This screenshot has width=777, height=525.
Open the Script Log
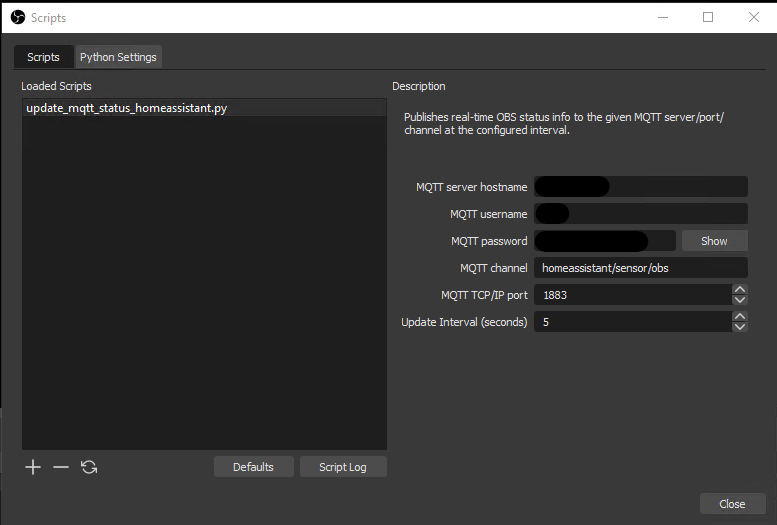pos(343,467)
